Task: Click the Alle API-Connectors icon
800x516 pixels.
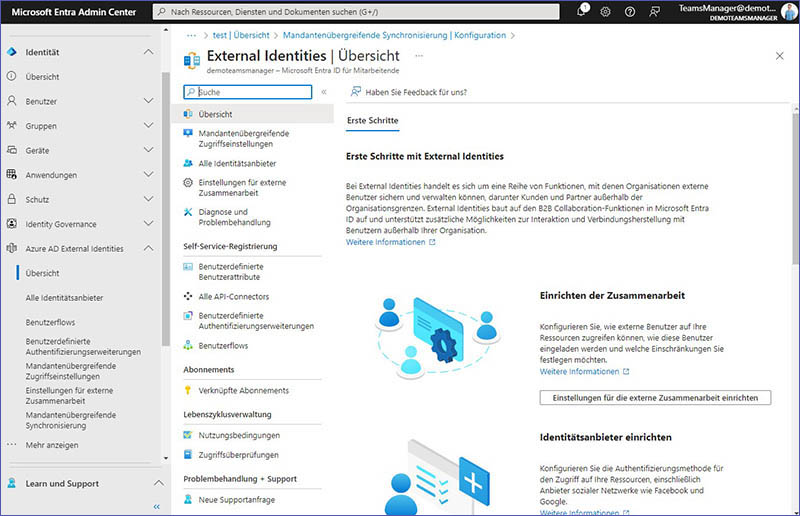Action: (x=188, y=296)
